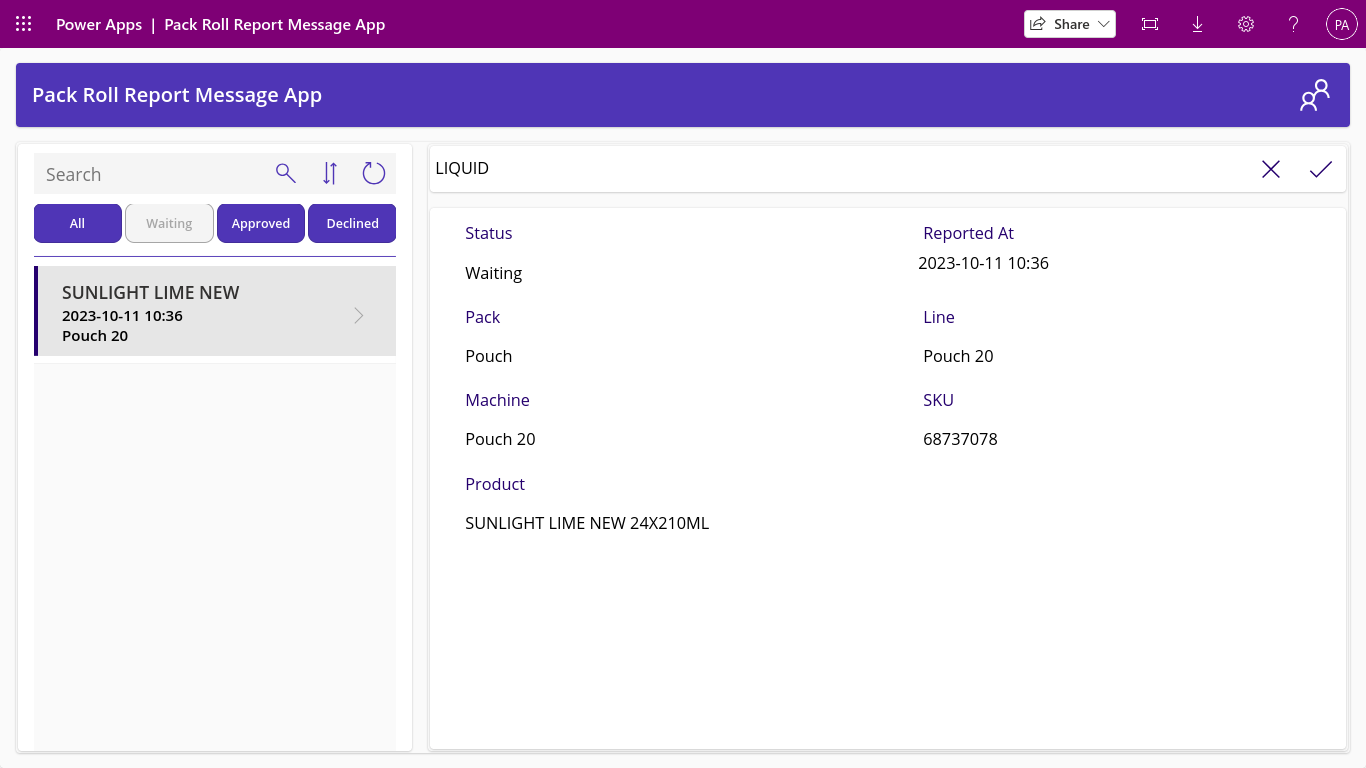Select the Approved filter

[261, 223]
